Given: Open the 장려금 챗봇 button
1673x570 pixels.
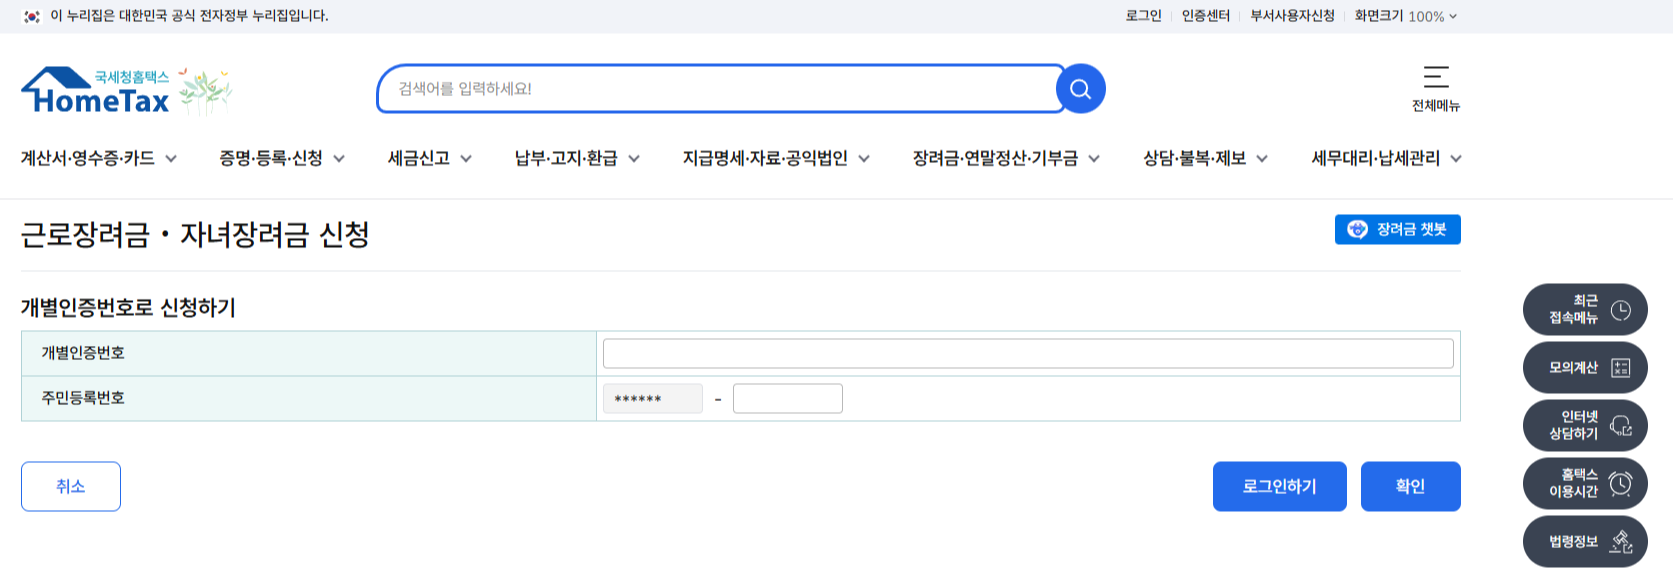Looking at the screenshot, I should click(x=1397, y=229).
